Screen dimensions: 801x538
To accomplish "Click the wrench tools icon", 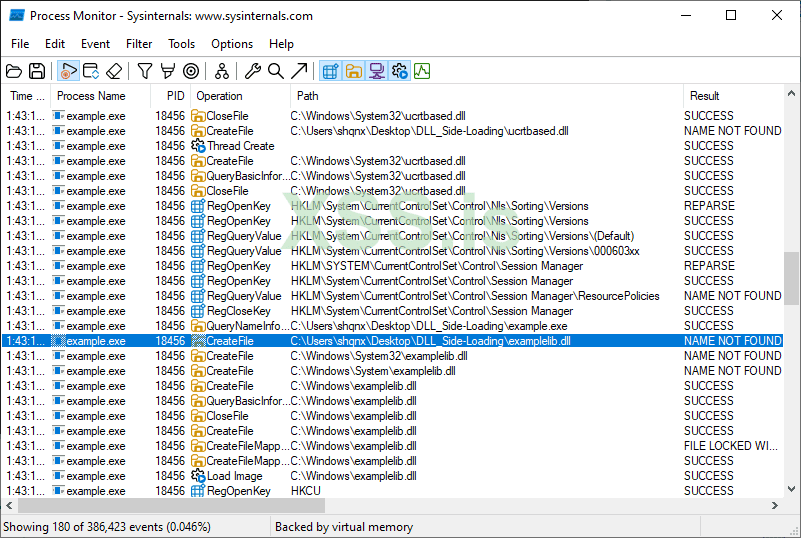I will [x=253, y=71].
